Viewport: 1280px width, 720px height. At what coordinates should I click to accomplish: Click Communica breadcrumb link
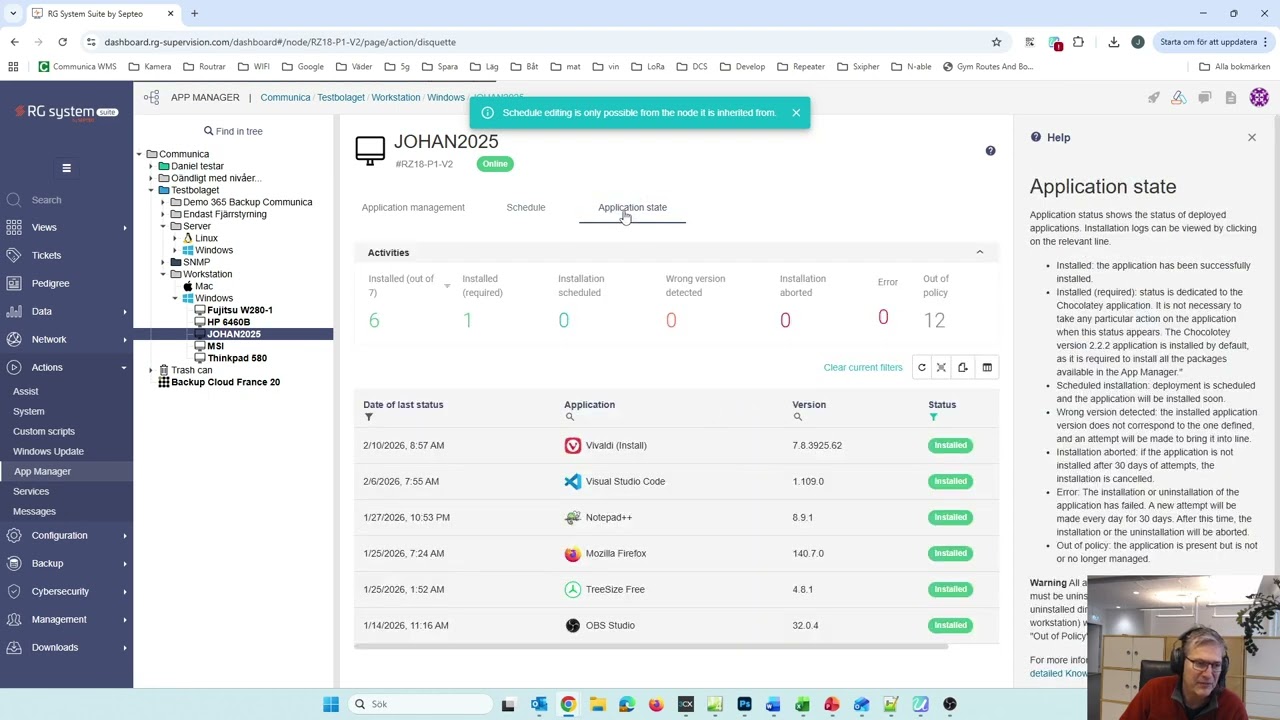click(x=285, y=97)
